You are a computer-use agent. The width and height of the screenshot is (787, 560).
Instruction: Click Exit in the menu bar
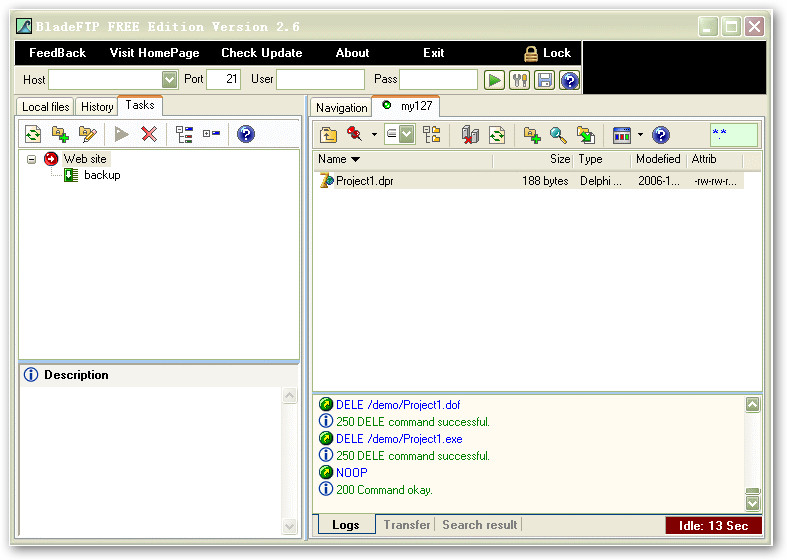[x=434, y=53]
